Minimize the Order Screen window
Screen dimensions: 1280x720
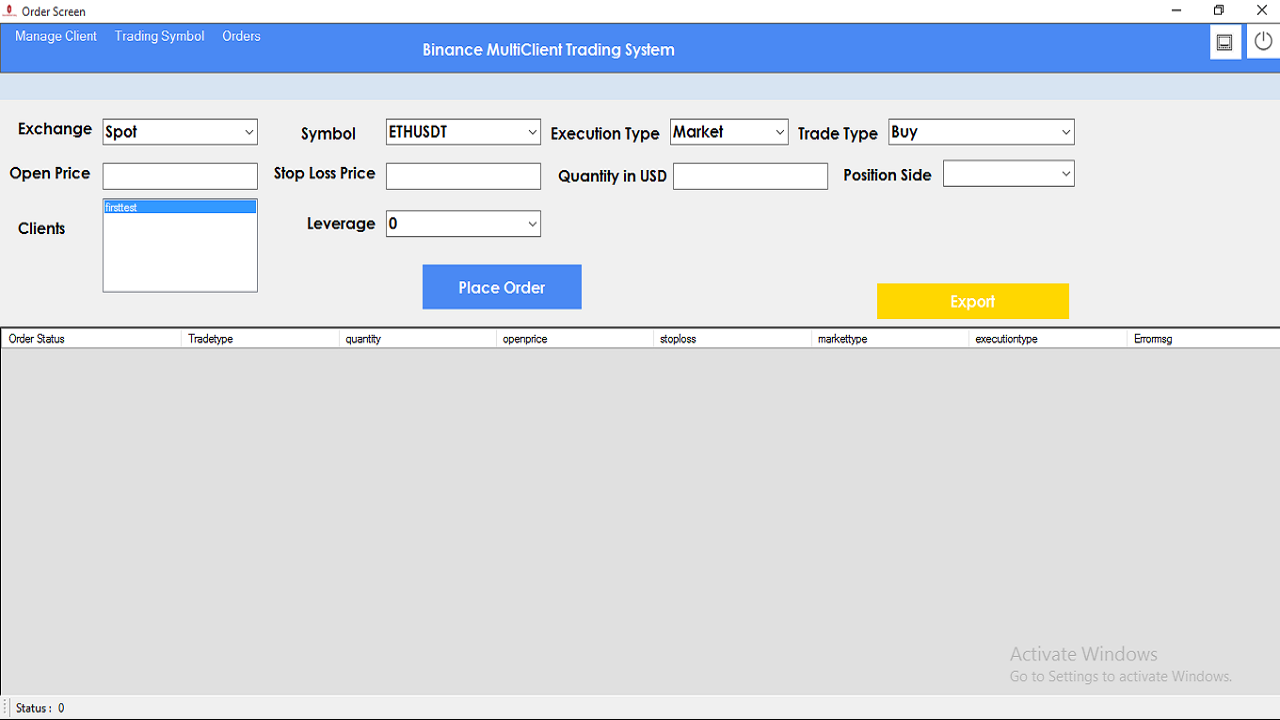tap(1174, 11)
